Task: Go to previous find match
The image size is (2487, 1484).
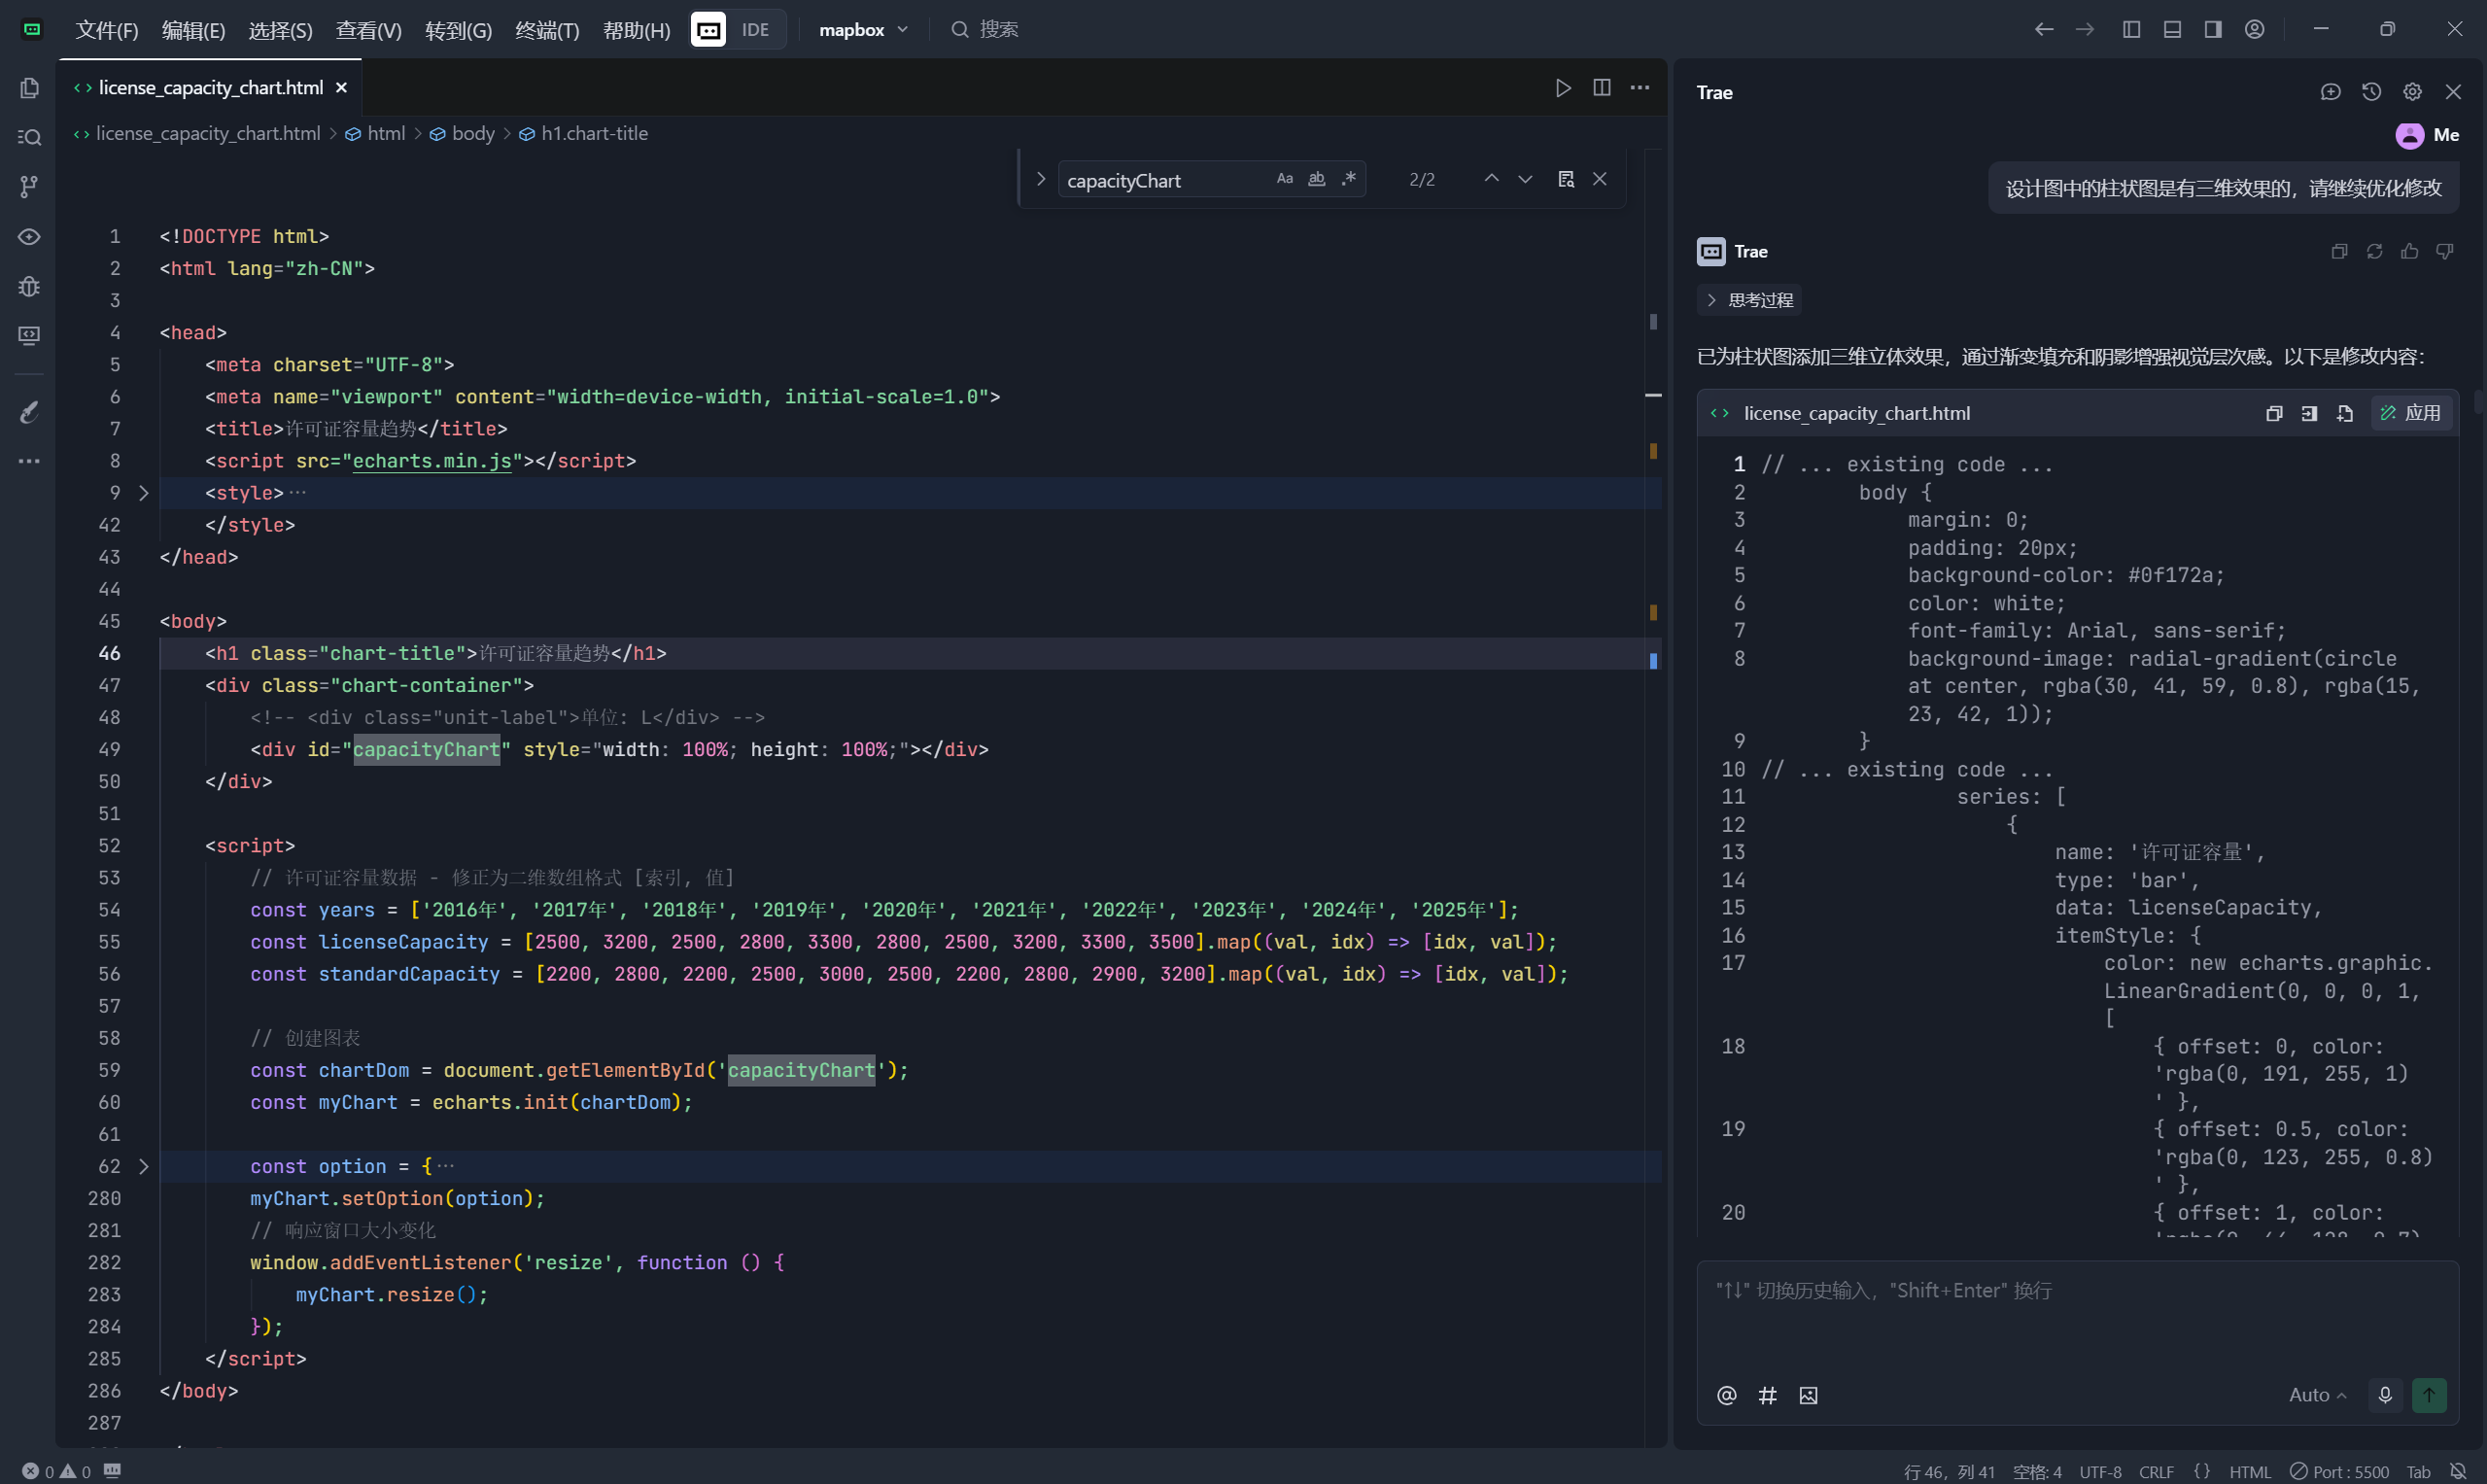Action: (1491, 179)
